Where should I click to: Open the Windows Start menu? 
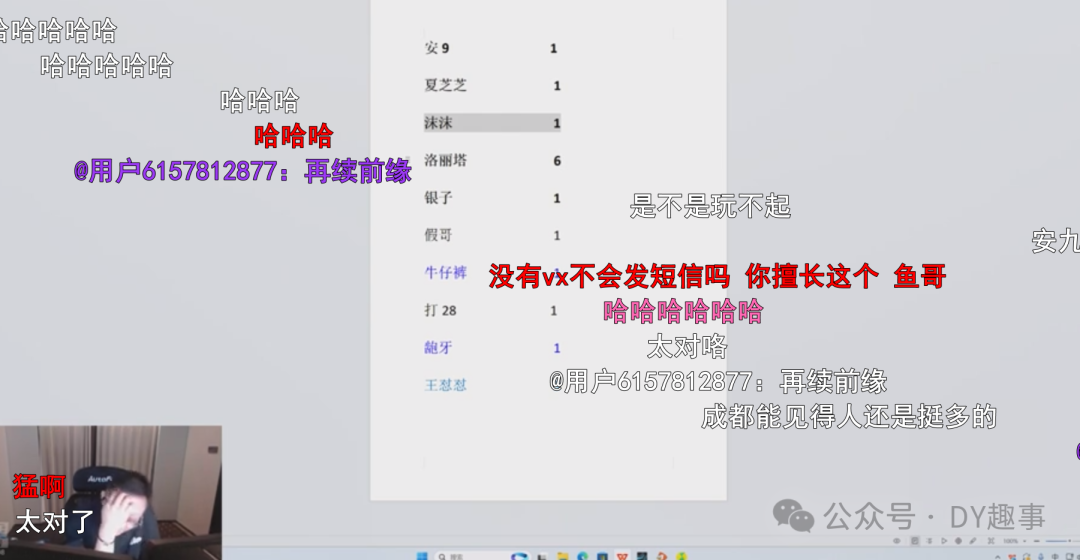click(x=422, y=555)
